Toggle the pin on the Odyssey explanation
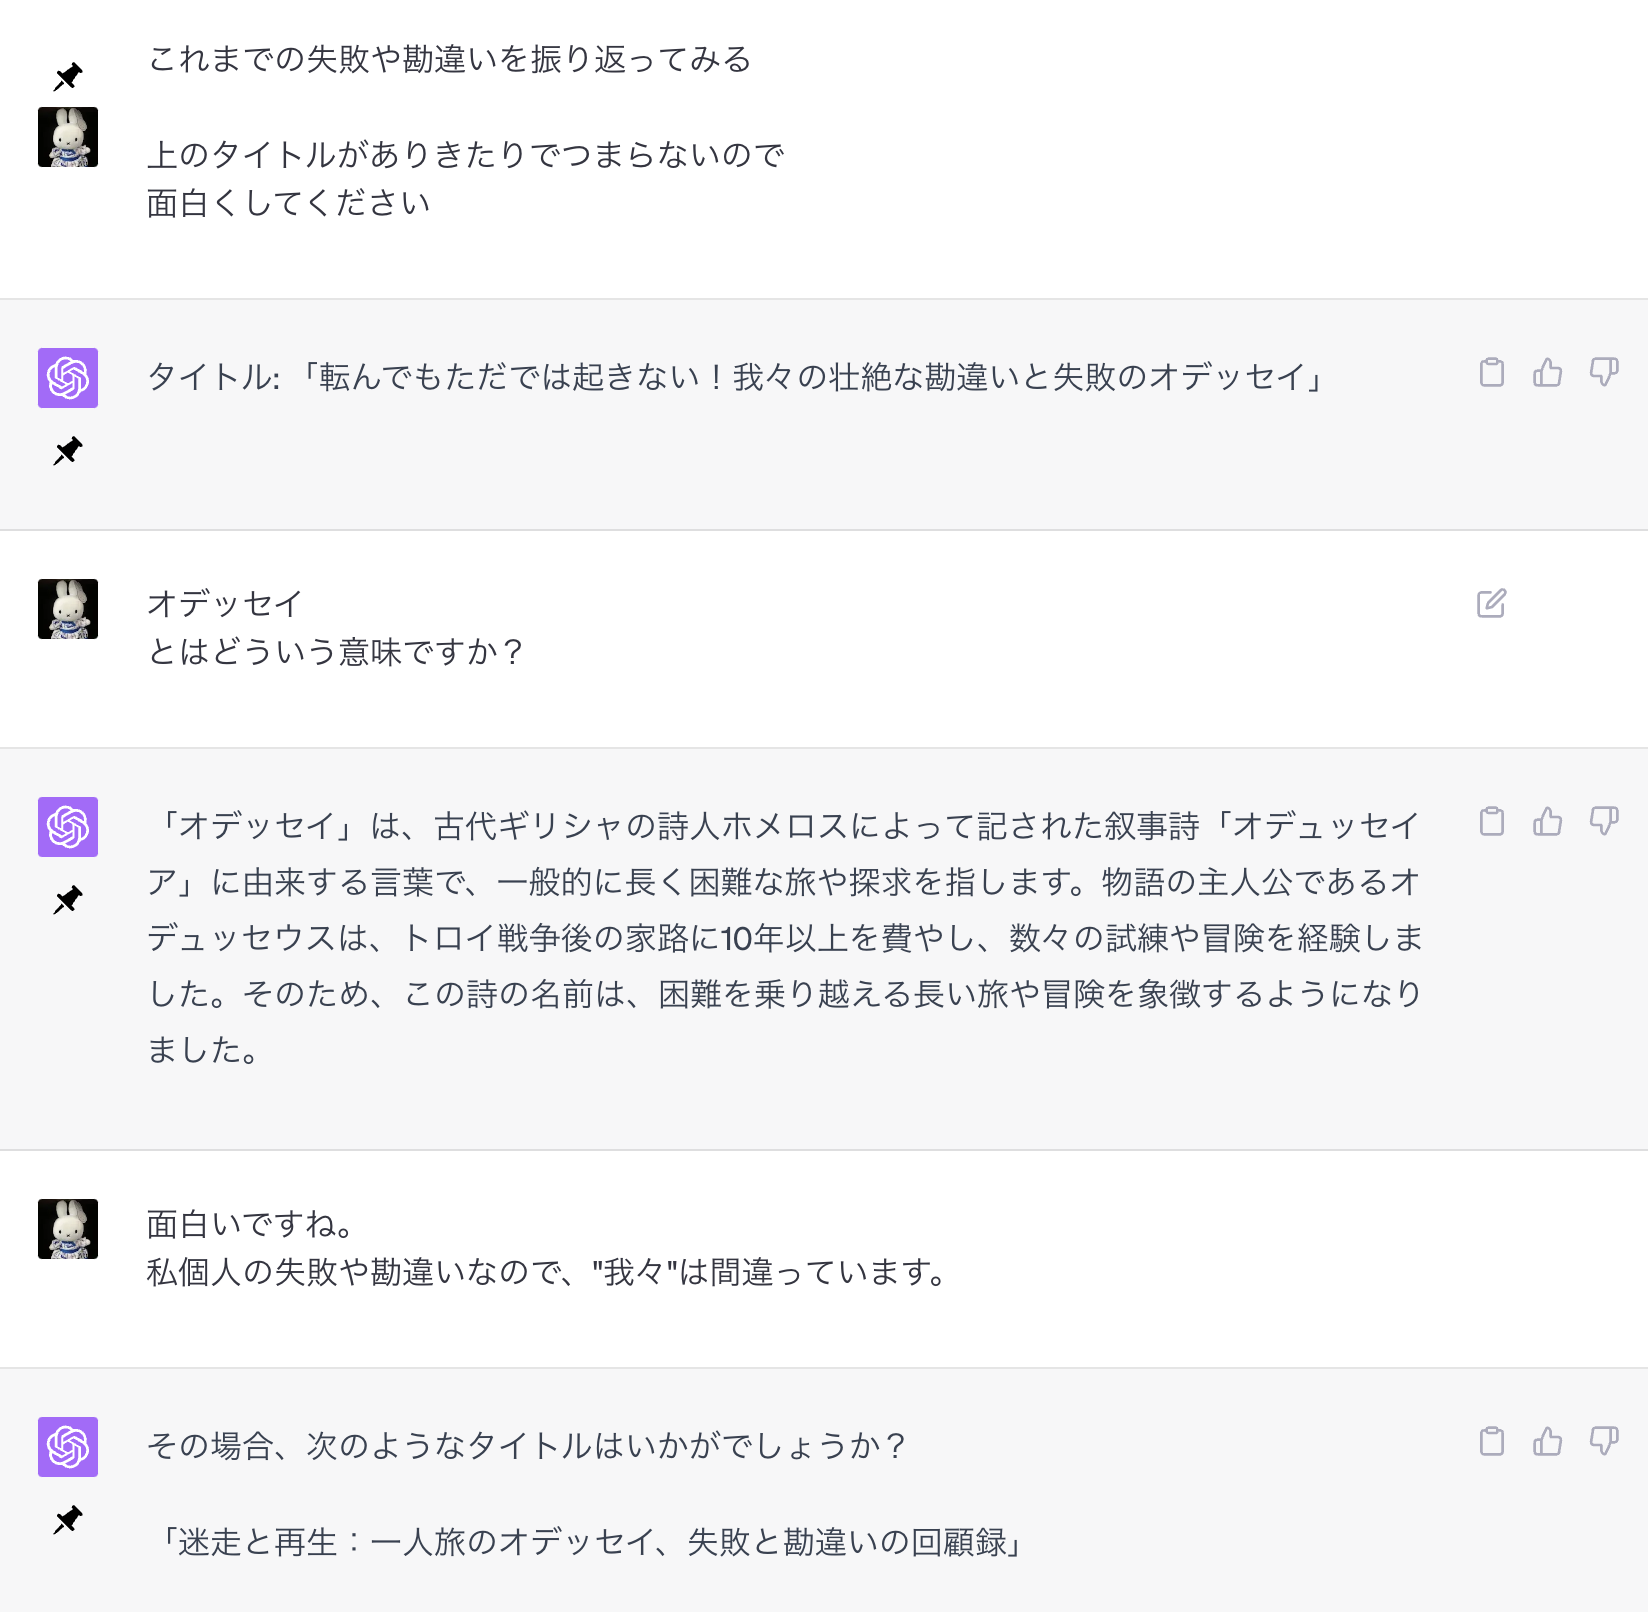Viewport: 1648px width, 1612px height. (x=67, y=899)
